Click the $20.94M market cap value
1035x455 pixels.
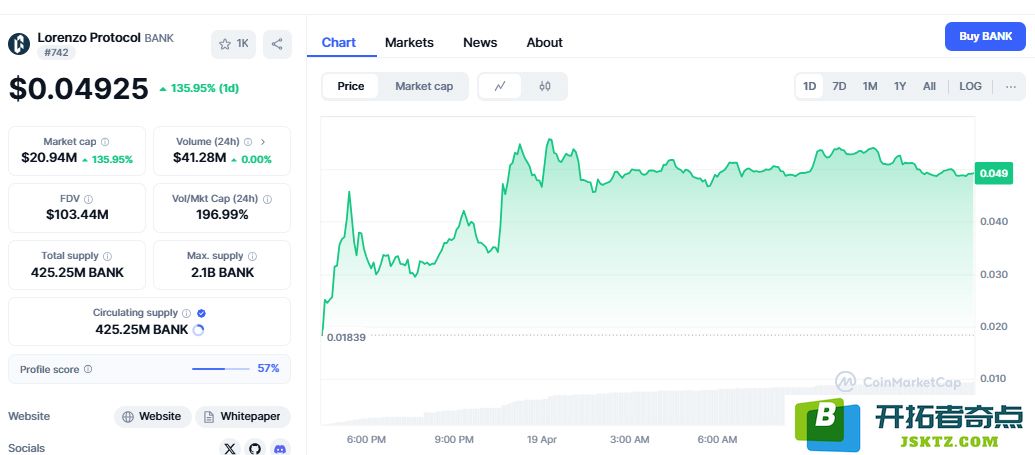49,158
